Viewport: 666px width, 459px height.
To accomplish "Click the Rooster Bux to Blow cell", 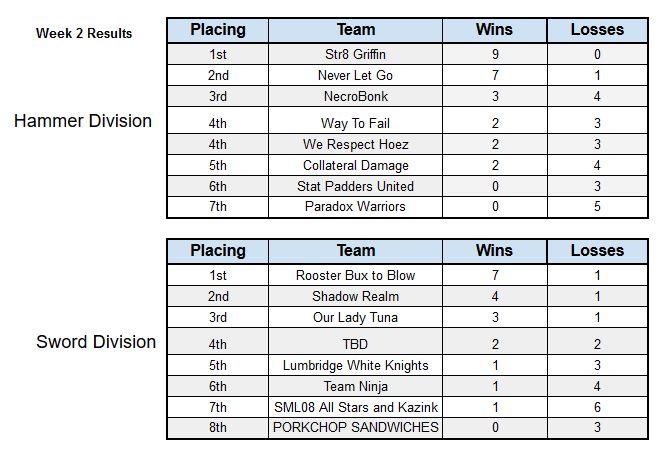I will click(356, 275).
